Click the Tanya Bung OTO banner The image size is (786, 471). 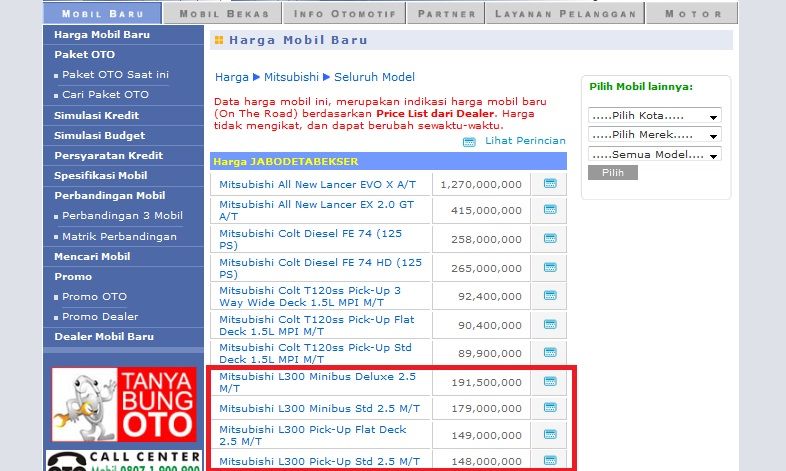[124, 404]
